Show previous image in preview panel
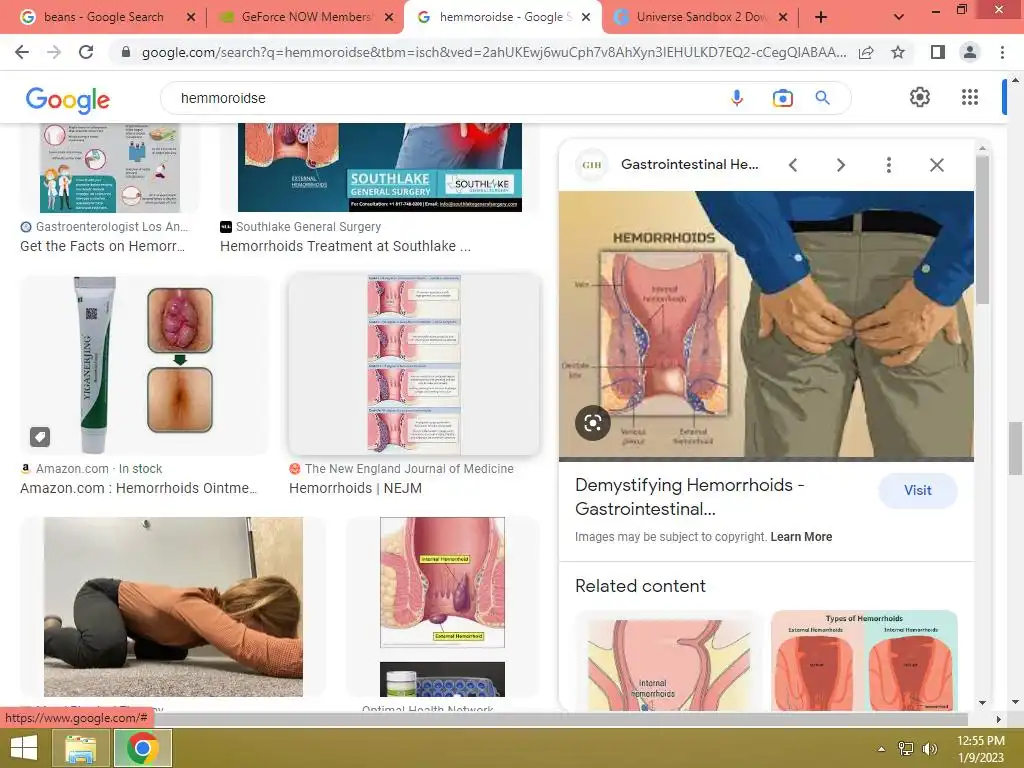Viewport: 1024px width, 768px height. (793, 165)
